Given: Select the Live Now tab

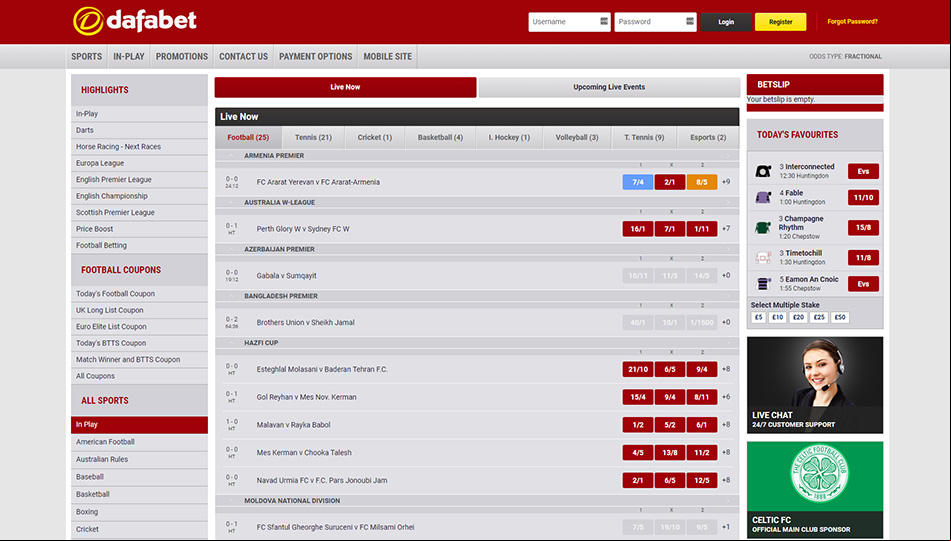Looking at the screenshot, I should (x=345, y=87).
